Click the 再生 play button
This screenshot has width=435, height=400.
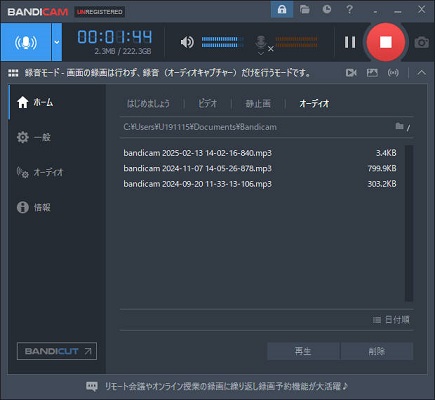(x=303, y=351)
